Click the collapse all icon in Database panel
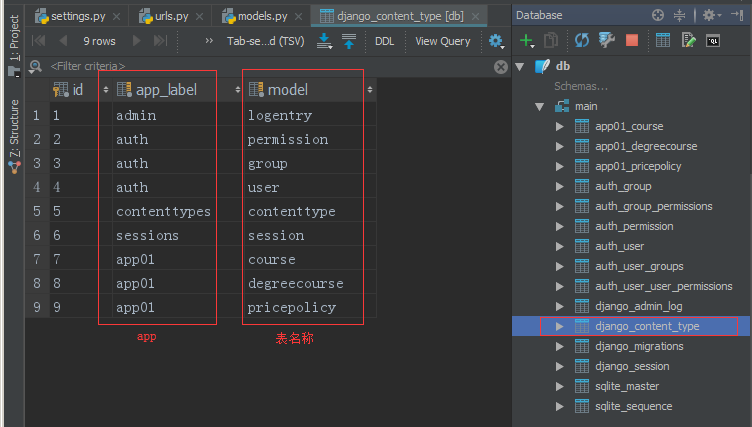Viewport: 752px width, 427px height. (x=680, y=15)
